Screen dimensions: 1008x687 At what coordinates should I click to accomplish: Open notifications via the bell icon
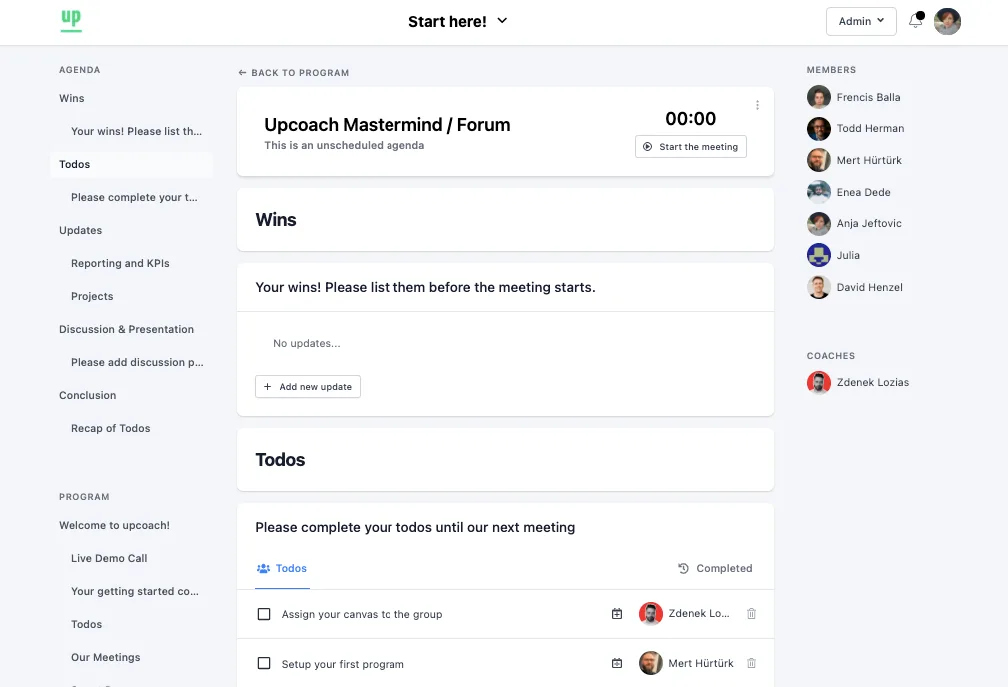tap(915, 20)
